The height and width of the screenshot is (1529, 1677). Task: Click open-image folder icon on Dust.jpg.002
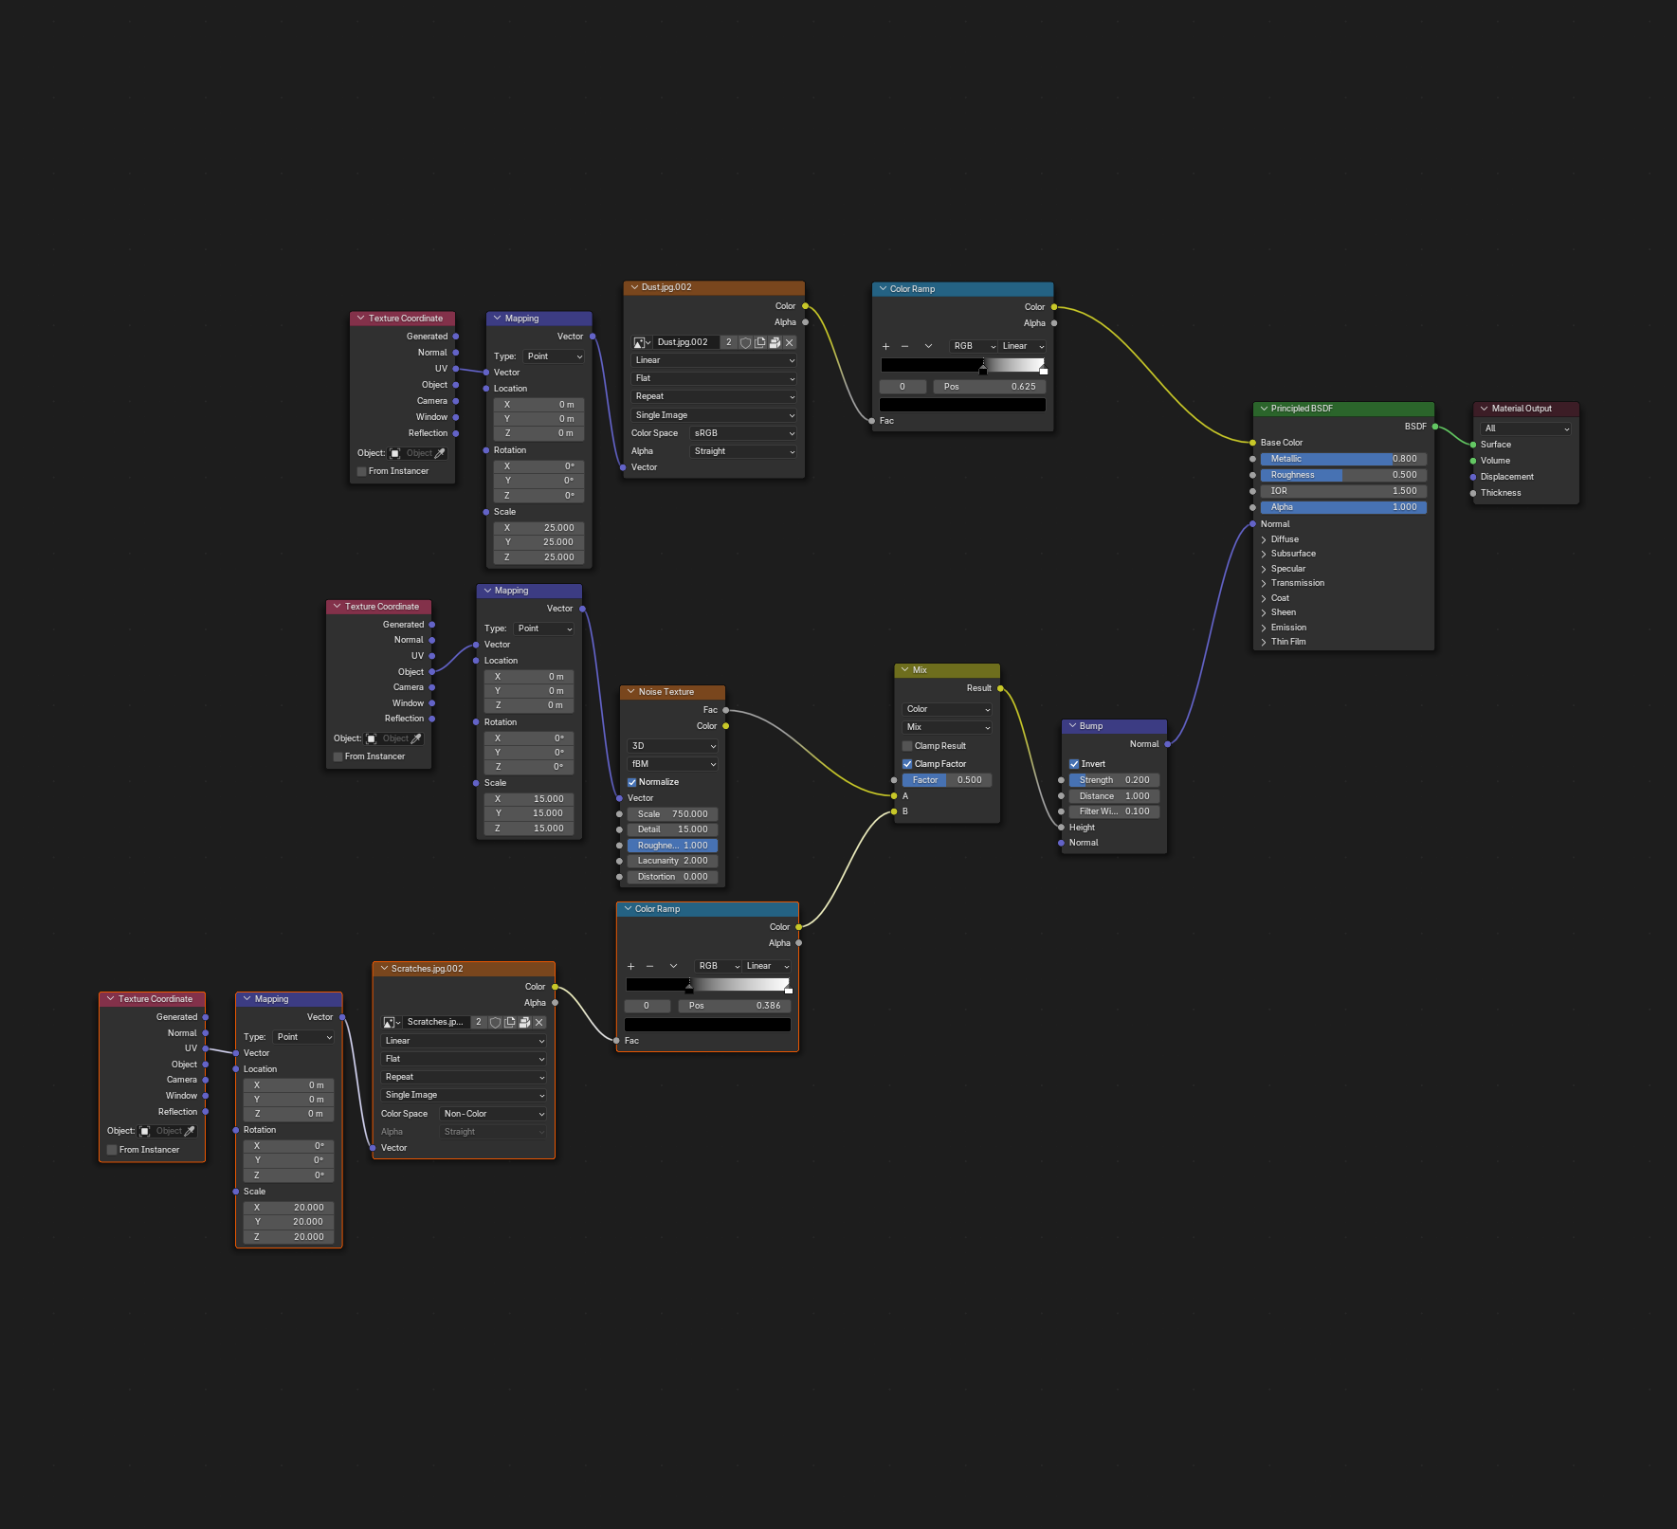775,343
